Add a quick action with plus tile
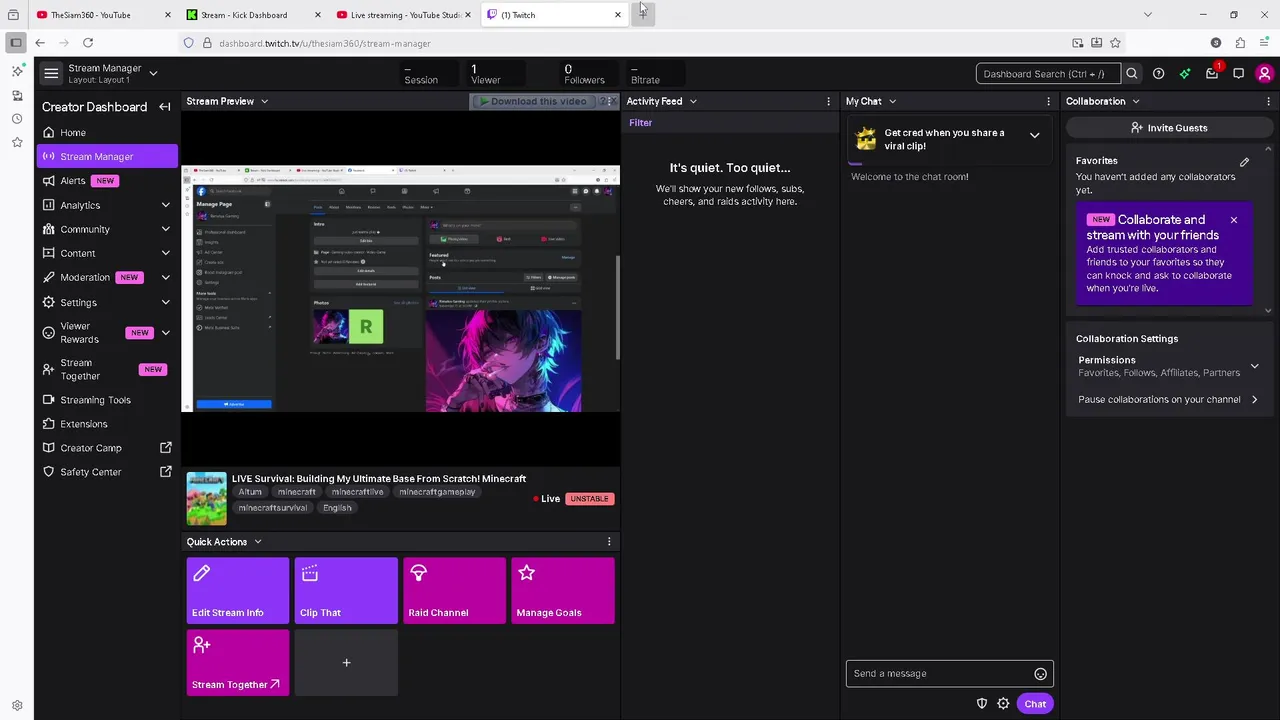The image size is (1280, 720). (346, 663)
